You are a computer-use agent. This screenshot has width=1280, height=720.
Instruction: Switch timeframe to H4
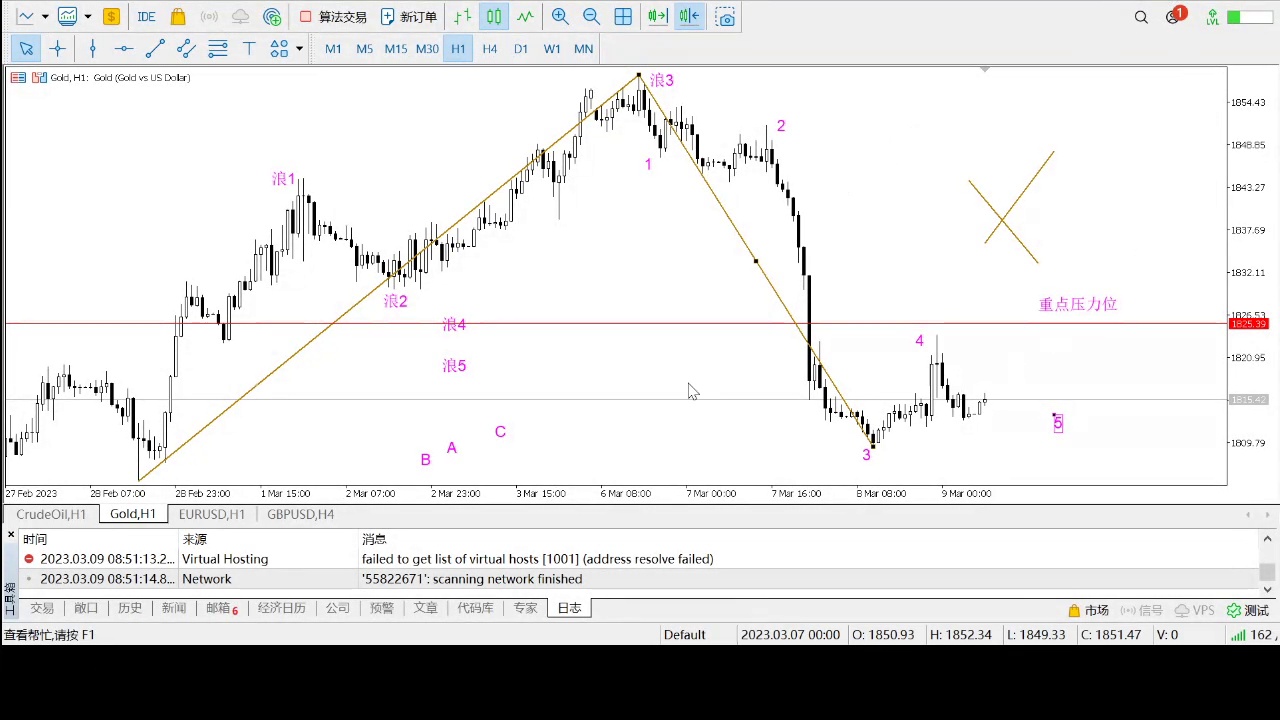coord(489,48)
